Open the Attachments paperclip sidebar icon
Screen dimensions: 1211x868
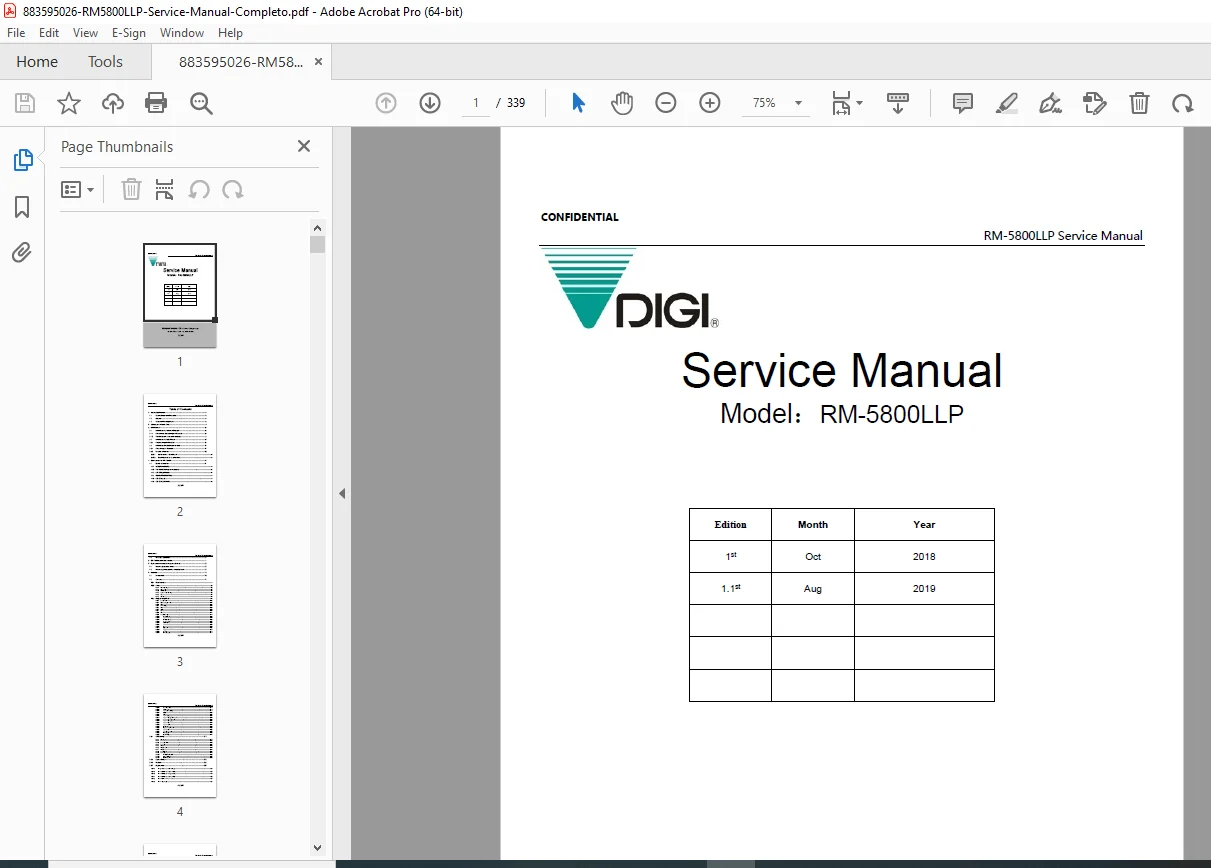pyautogui.click(x=22, y=252)
